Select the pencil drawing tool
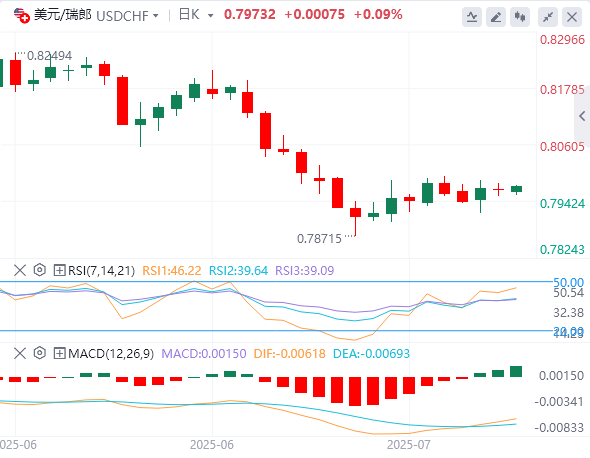590x458 pixels. [496, 17]
